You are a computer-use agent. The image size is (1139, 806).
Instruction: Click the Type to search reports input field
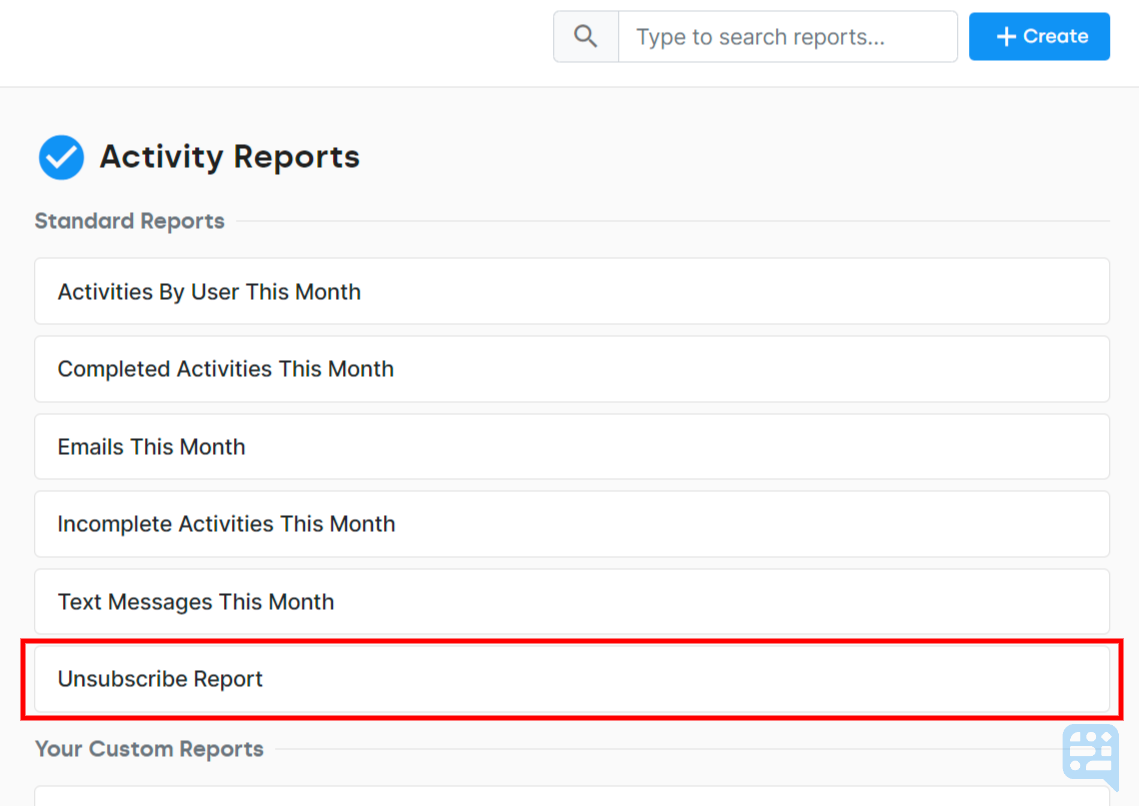pos(787,36)
